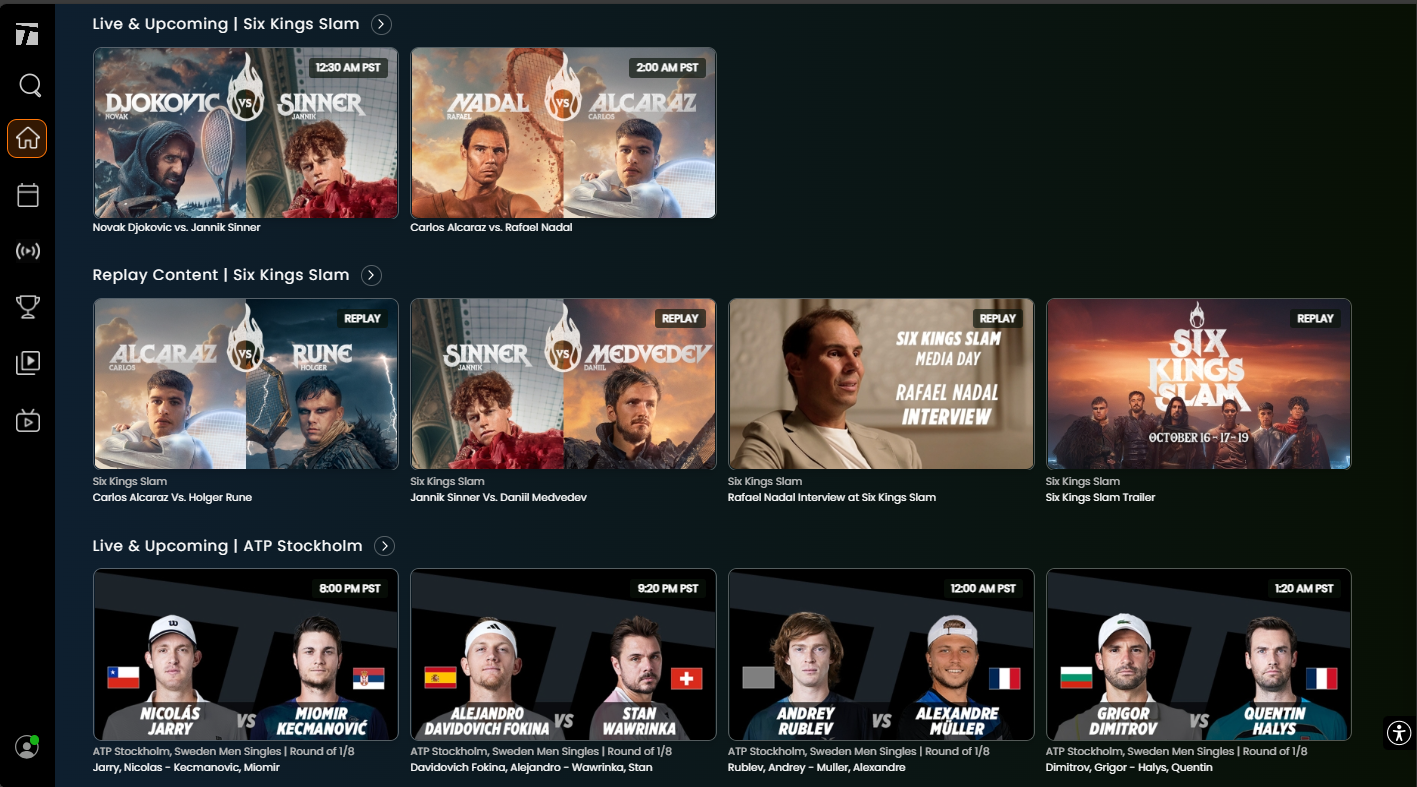Image resolution: width=1417 pixels, height=787 pixels.
Task: Click 'Jannik Sinner Vs. Daniil Medvedev' title
Action: pos(498,498)
